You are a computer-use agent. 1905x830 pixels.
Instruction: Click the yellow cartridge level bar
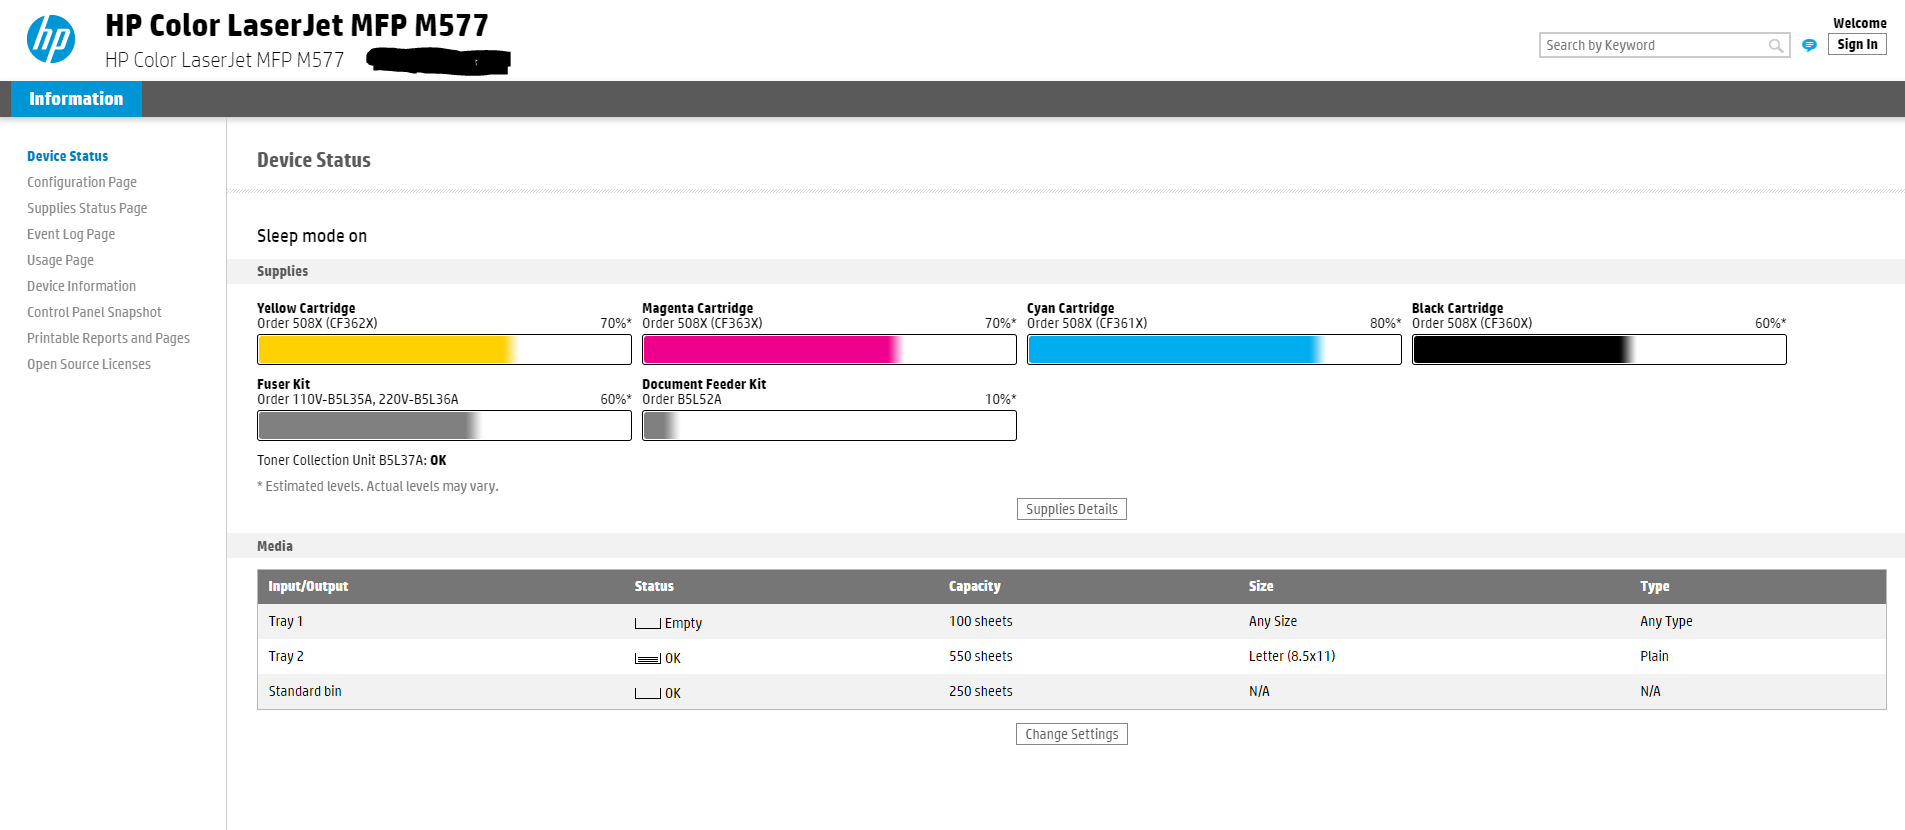(x=444, y=350)
